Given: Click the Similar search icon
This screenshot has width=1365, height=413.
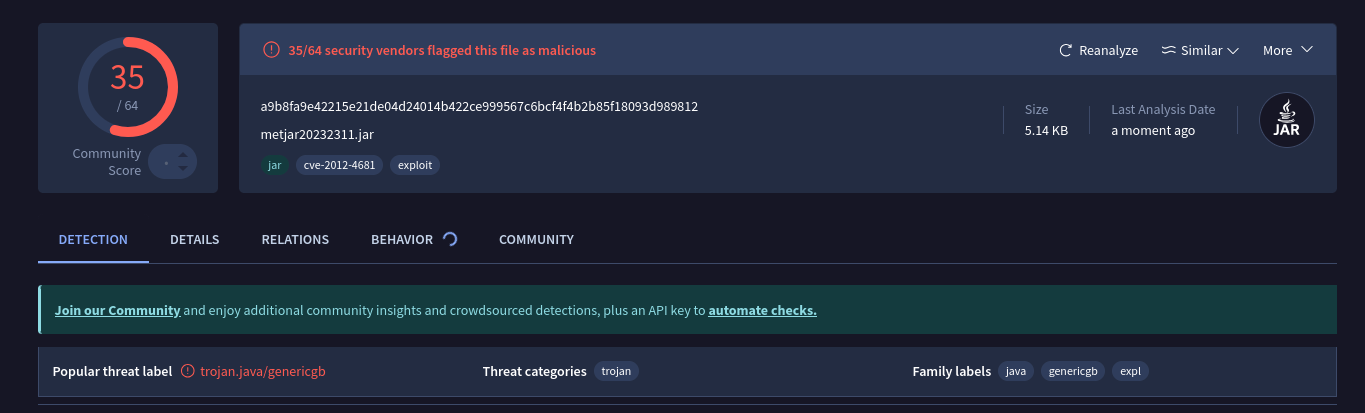Looking at the screenshot, I should point(1168,50).
